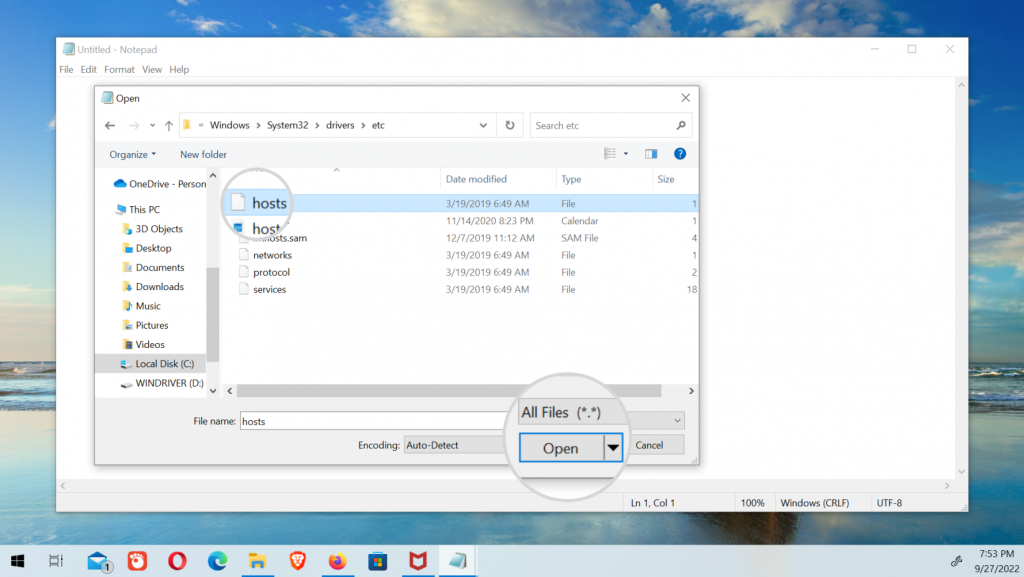Launch Opera from the taskbar
1024x577 pixels.
(x=177, y=561)
